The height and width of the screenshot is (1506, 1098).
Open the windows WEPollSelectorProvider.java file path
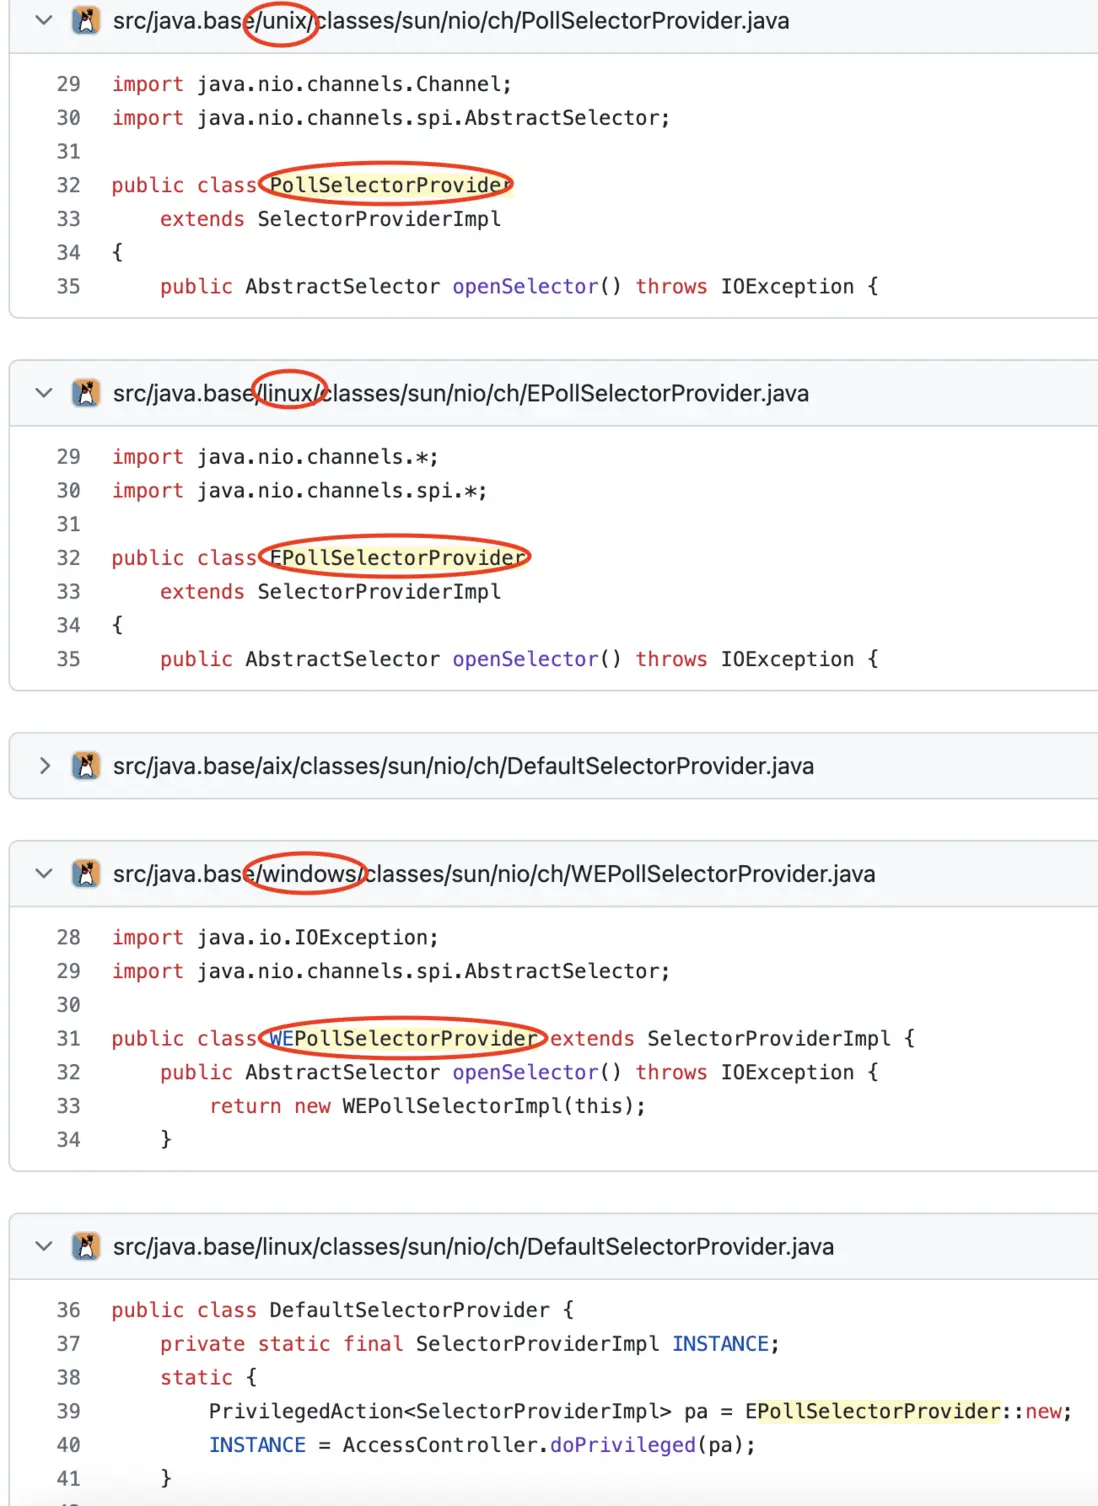point(493,874)
